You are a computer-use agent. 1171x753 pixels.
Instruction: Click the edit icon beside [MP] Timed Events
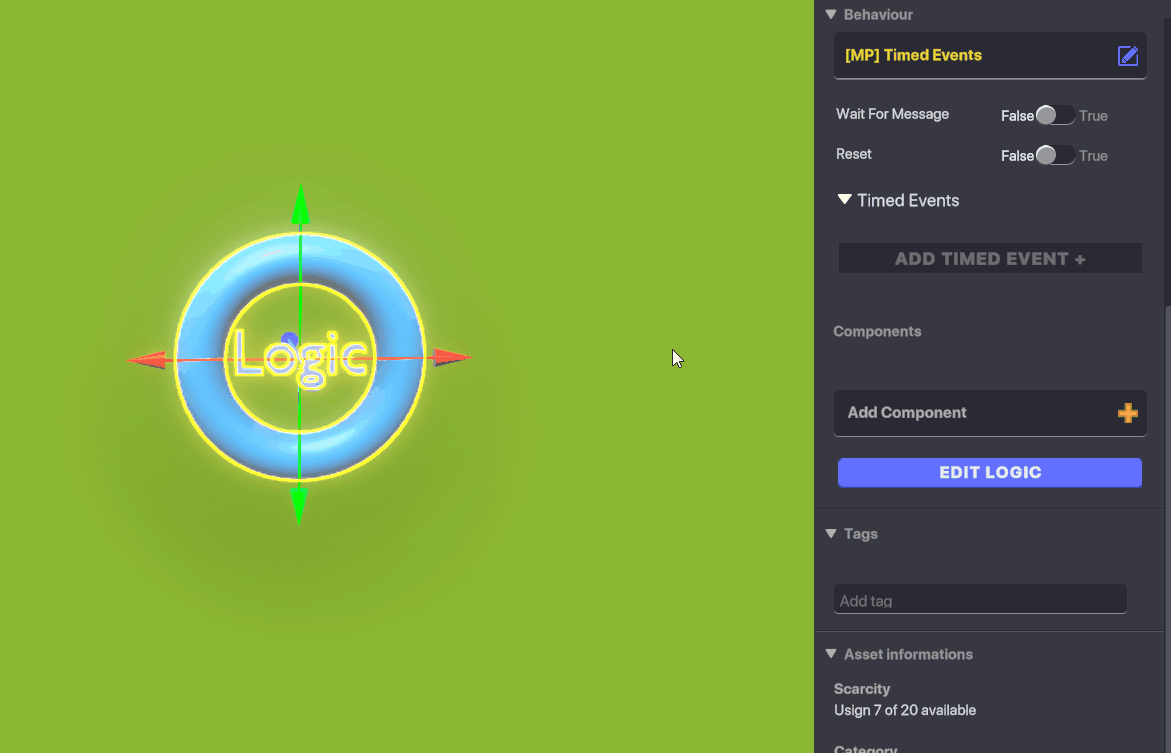(1127, 56)
